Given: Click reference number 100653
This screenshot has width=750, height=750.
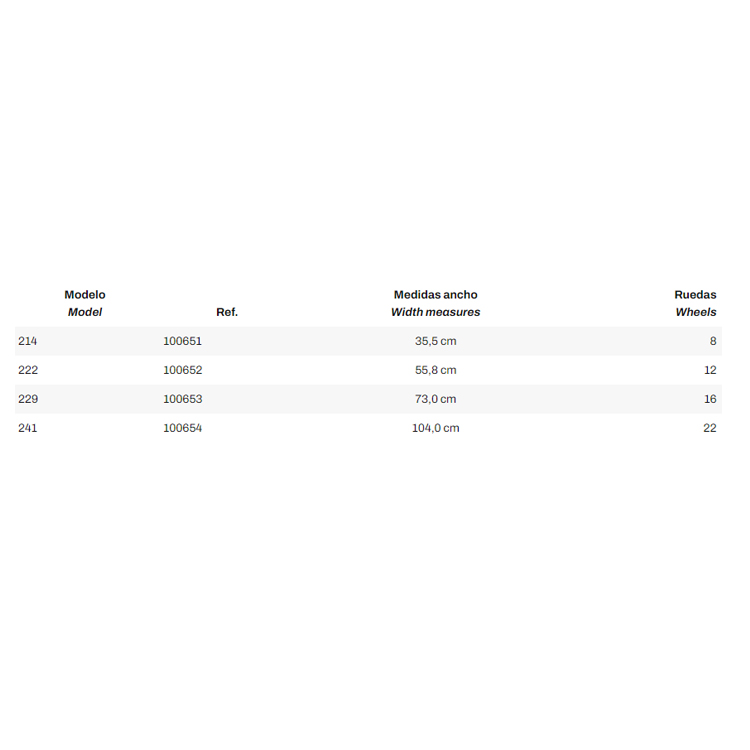Looking at the screenshot, I should (182, 399).
